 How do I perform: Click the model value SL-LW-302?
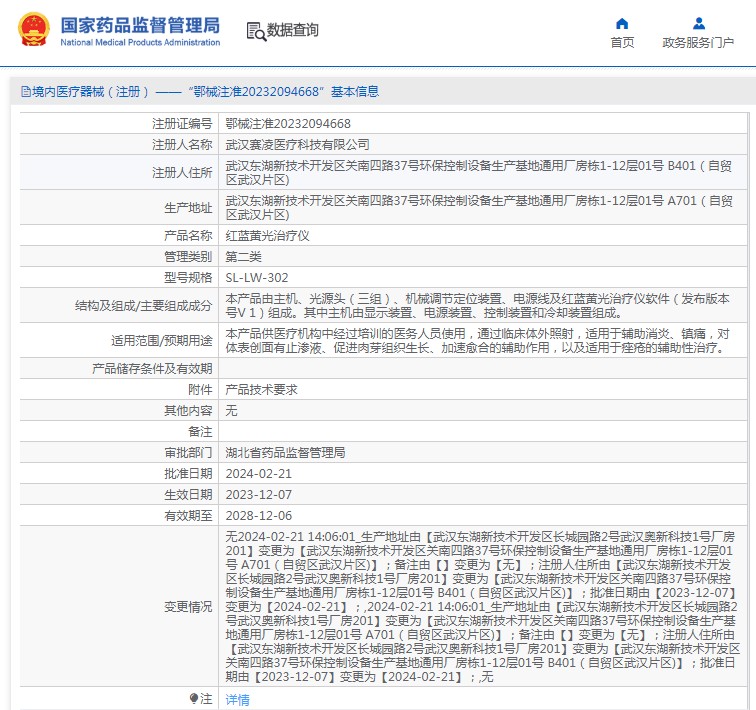tap(256, 278)
